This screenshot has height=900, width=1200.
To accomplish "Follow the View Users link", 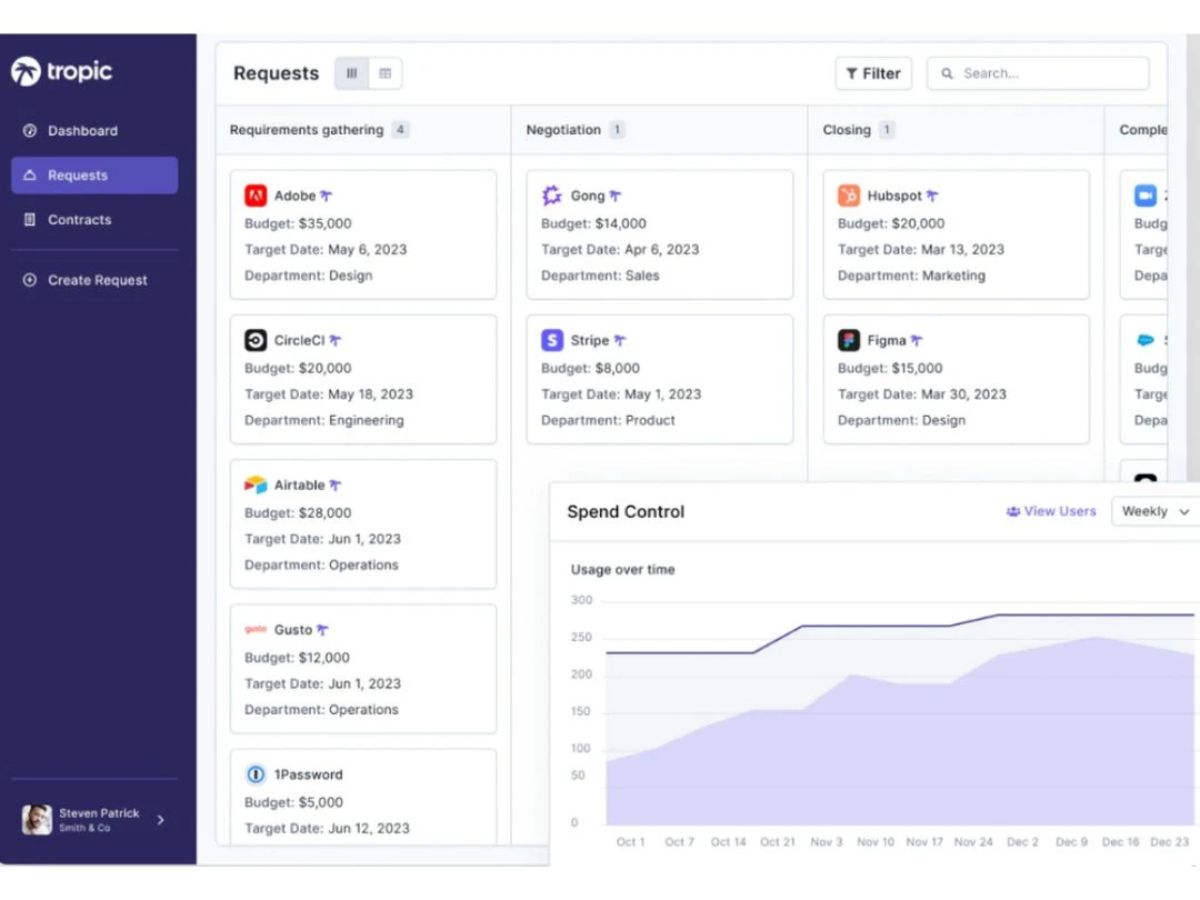I will point(1051,511).
